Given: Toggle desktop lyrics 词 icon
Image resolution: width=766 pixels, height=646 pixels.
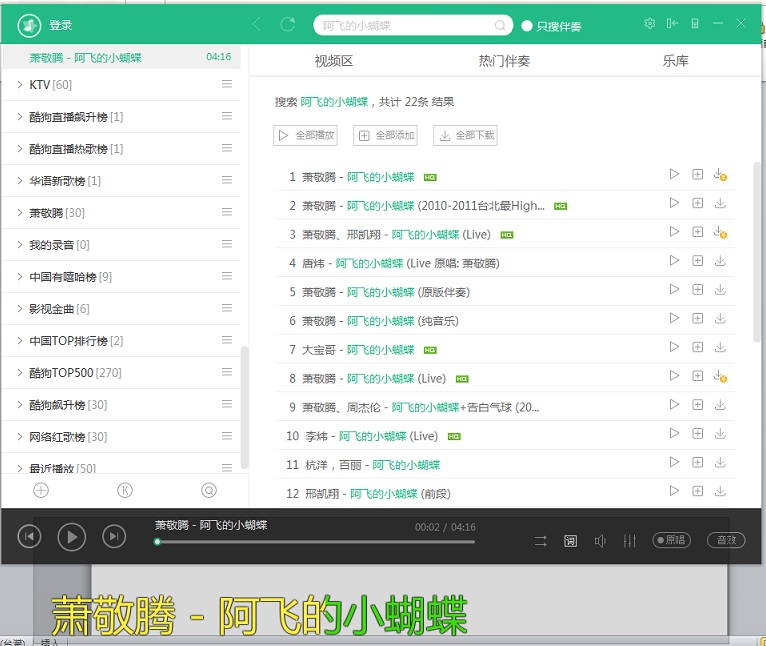Looking at the screenshot, I should 571,541.
